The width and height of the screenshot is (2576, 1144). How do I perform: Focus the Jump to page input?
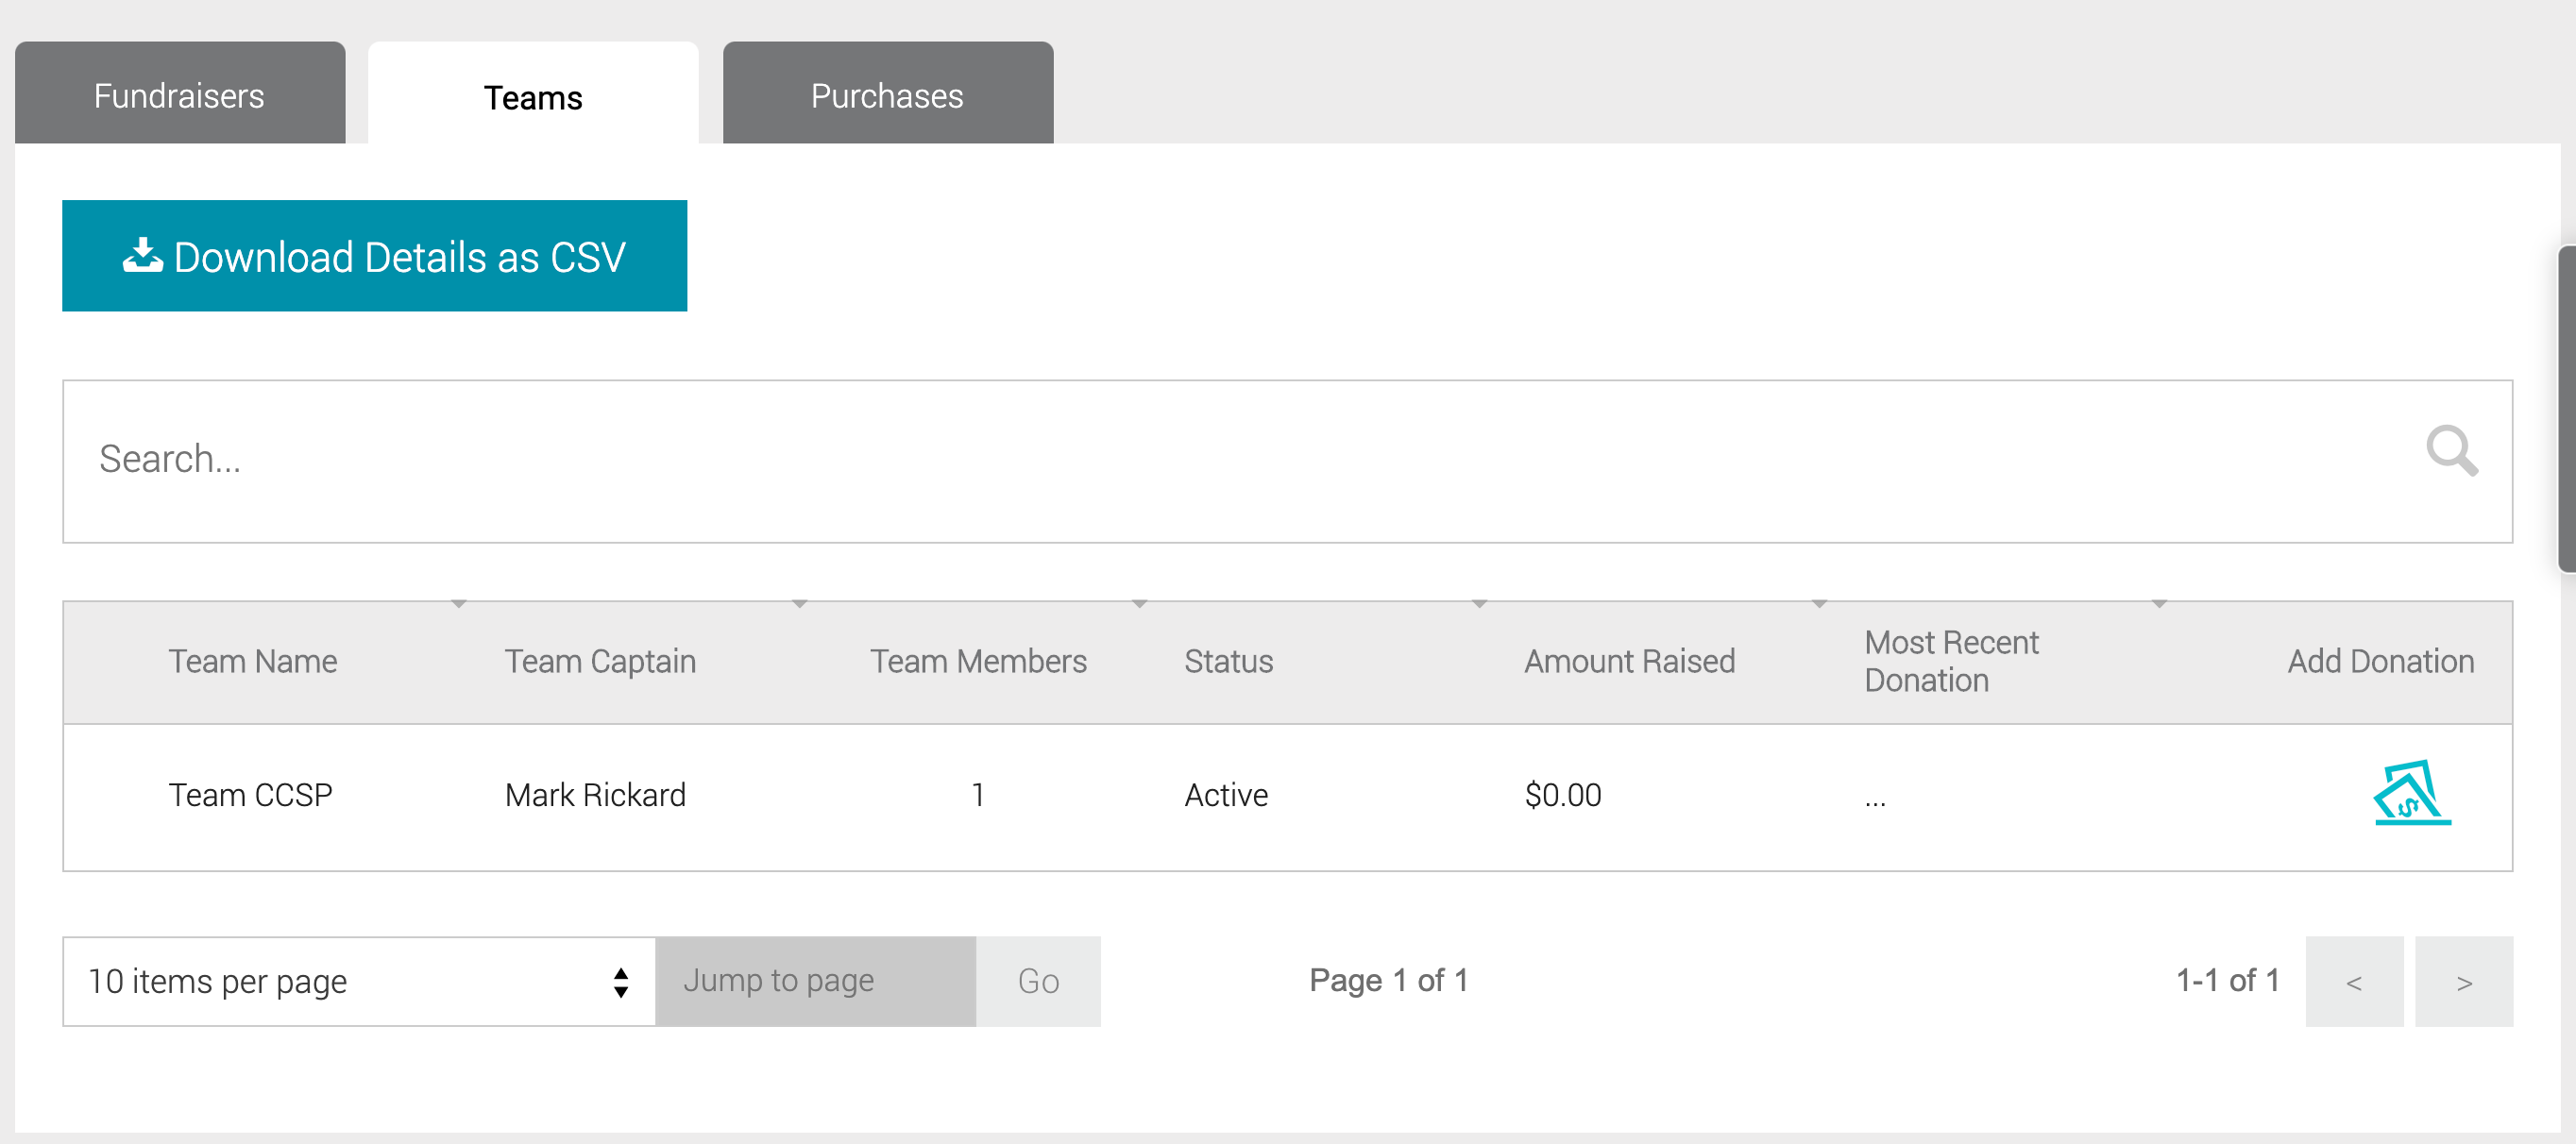815,981
